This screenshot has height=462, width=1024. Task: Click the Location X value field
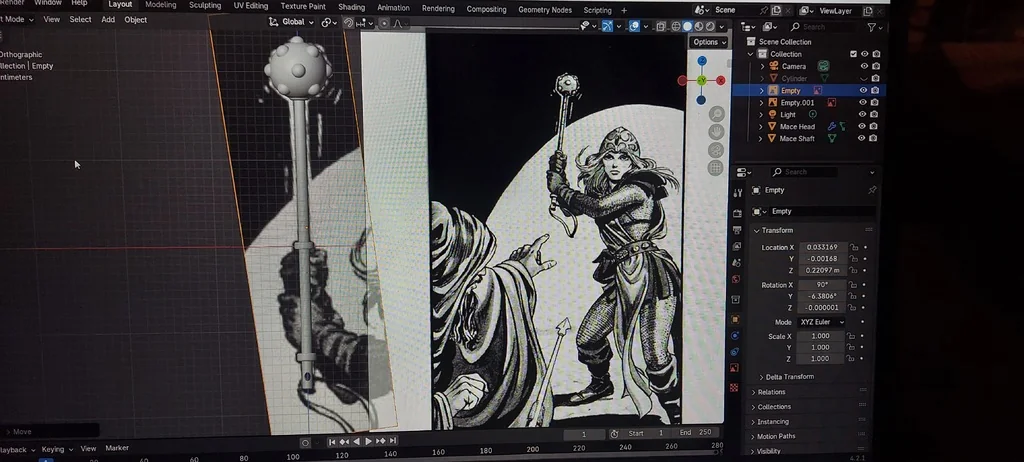821,247
